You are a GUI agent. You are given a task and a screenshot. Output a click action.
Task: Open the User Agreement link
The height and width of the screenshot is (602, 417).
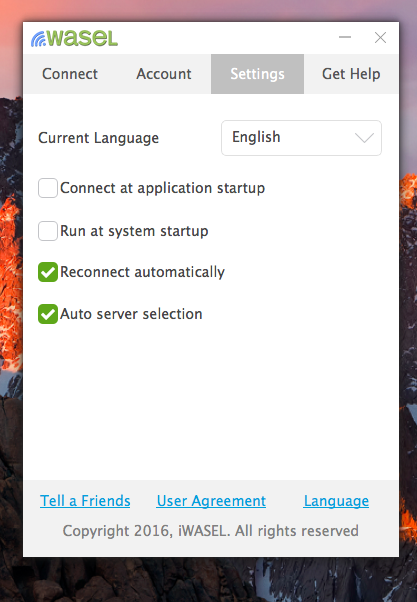pyautogui.click(x=211, y=501)
